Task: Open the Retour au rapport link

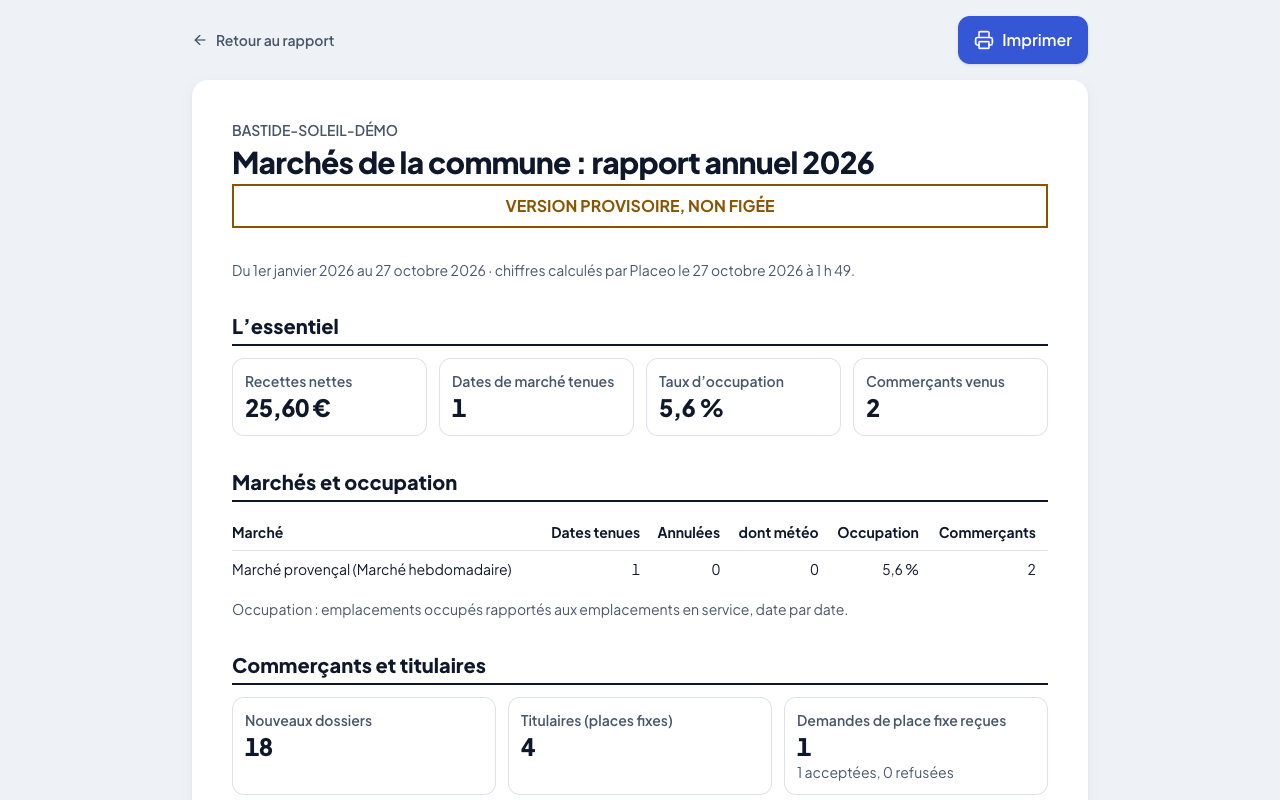Action: (x=263, y=40)
